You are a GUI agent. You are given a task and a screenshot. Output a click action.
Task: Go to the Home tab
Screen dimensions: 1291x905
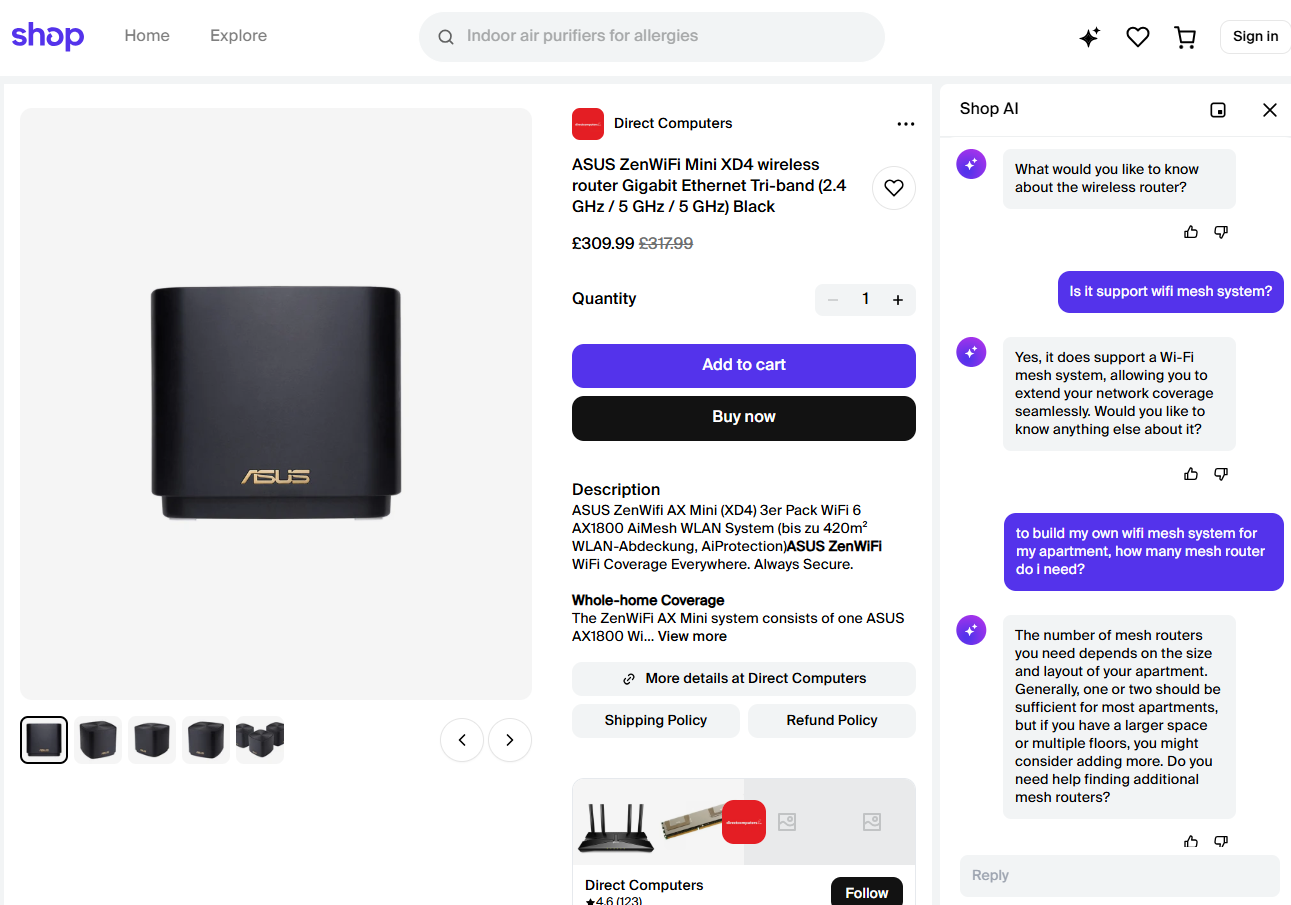(147, 36)
